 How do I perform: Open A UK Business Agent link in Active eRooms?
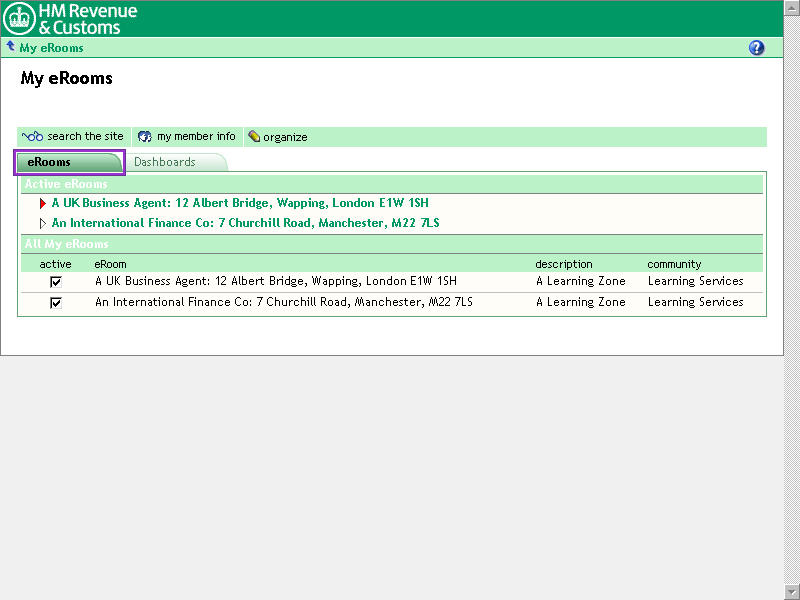click(x=240, y=203)
